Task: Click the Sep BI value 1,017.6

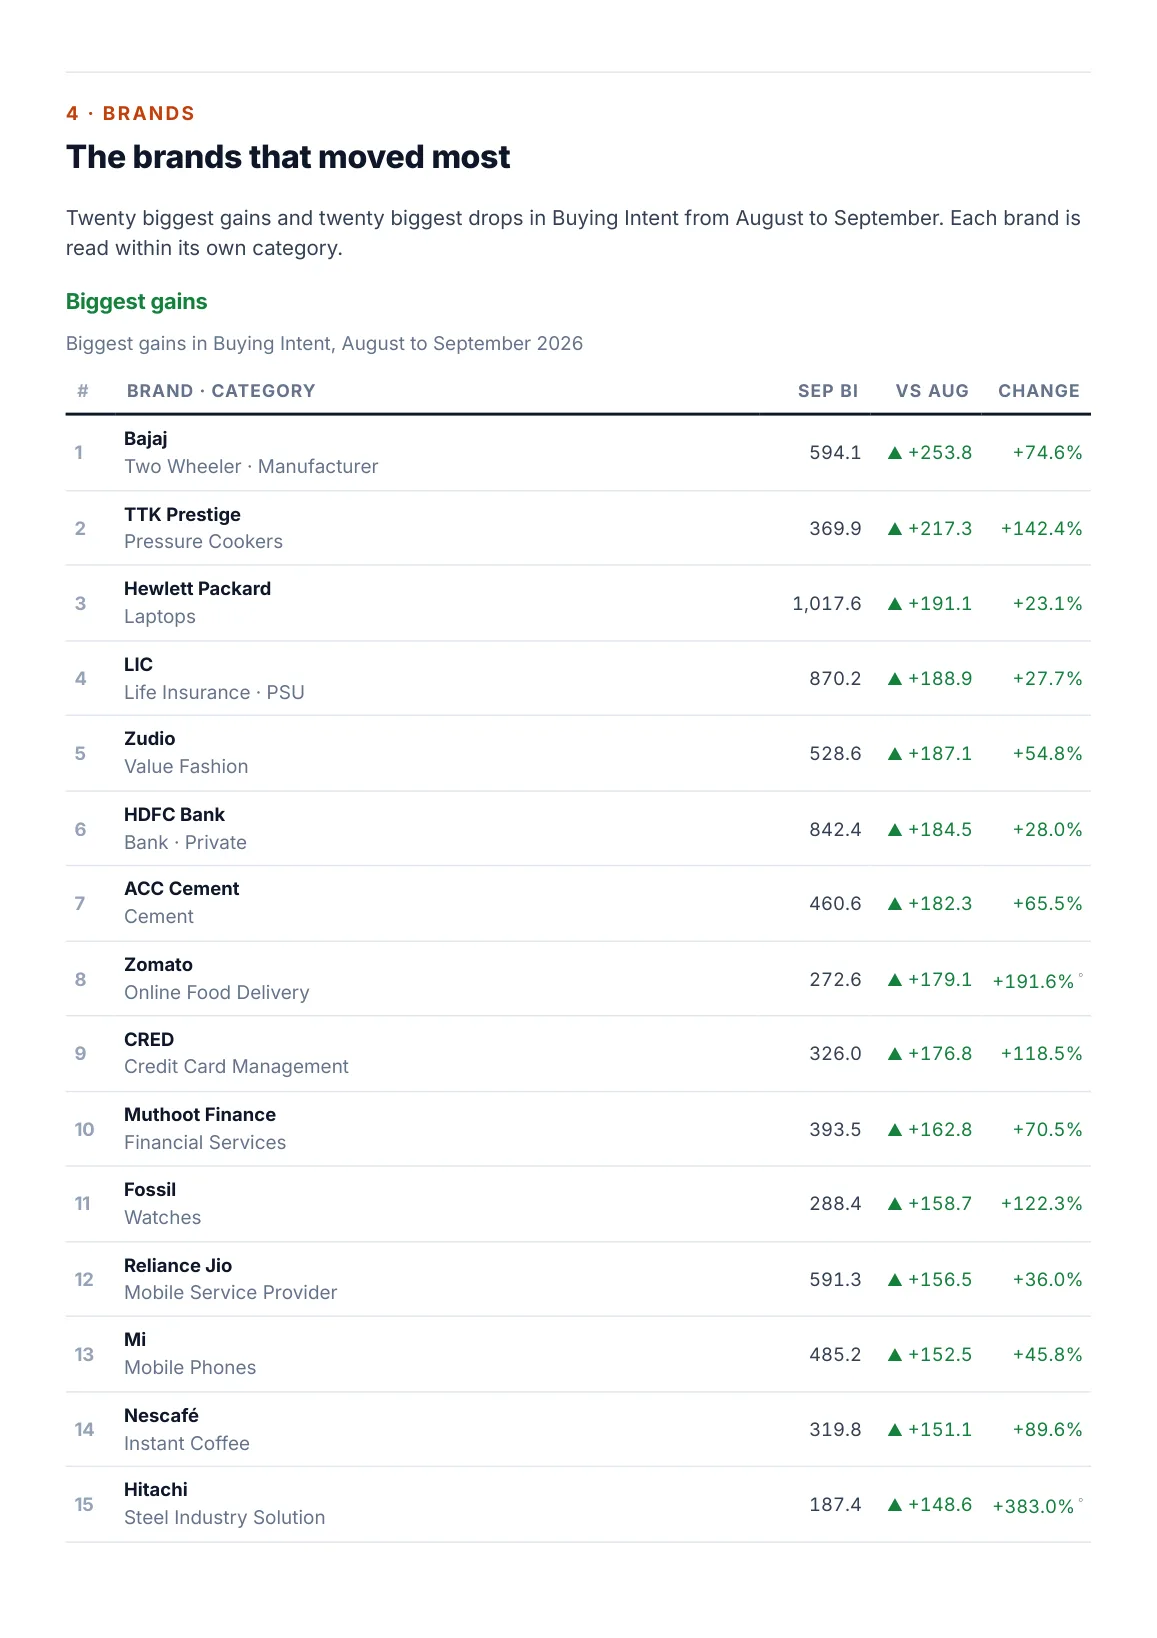Action: [827, 604]
